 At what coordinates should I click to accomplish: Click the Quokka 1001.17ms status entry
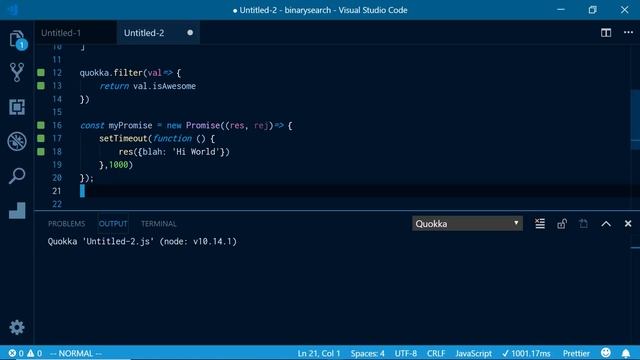point(526,353)
